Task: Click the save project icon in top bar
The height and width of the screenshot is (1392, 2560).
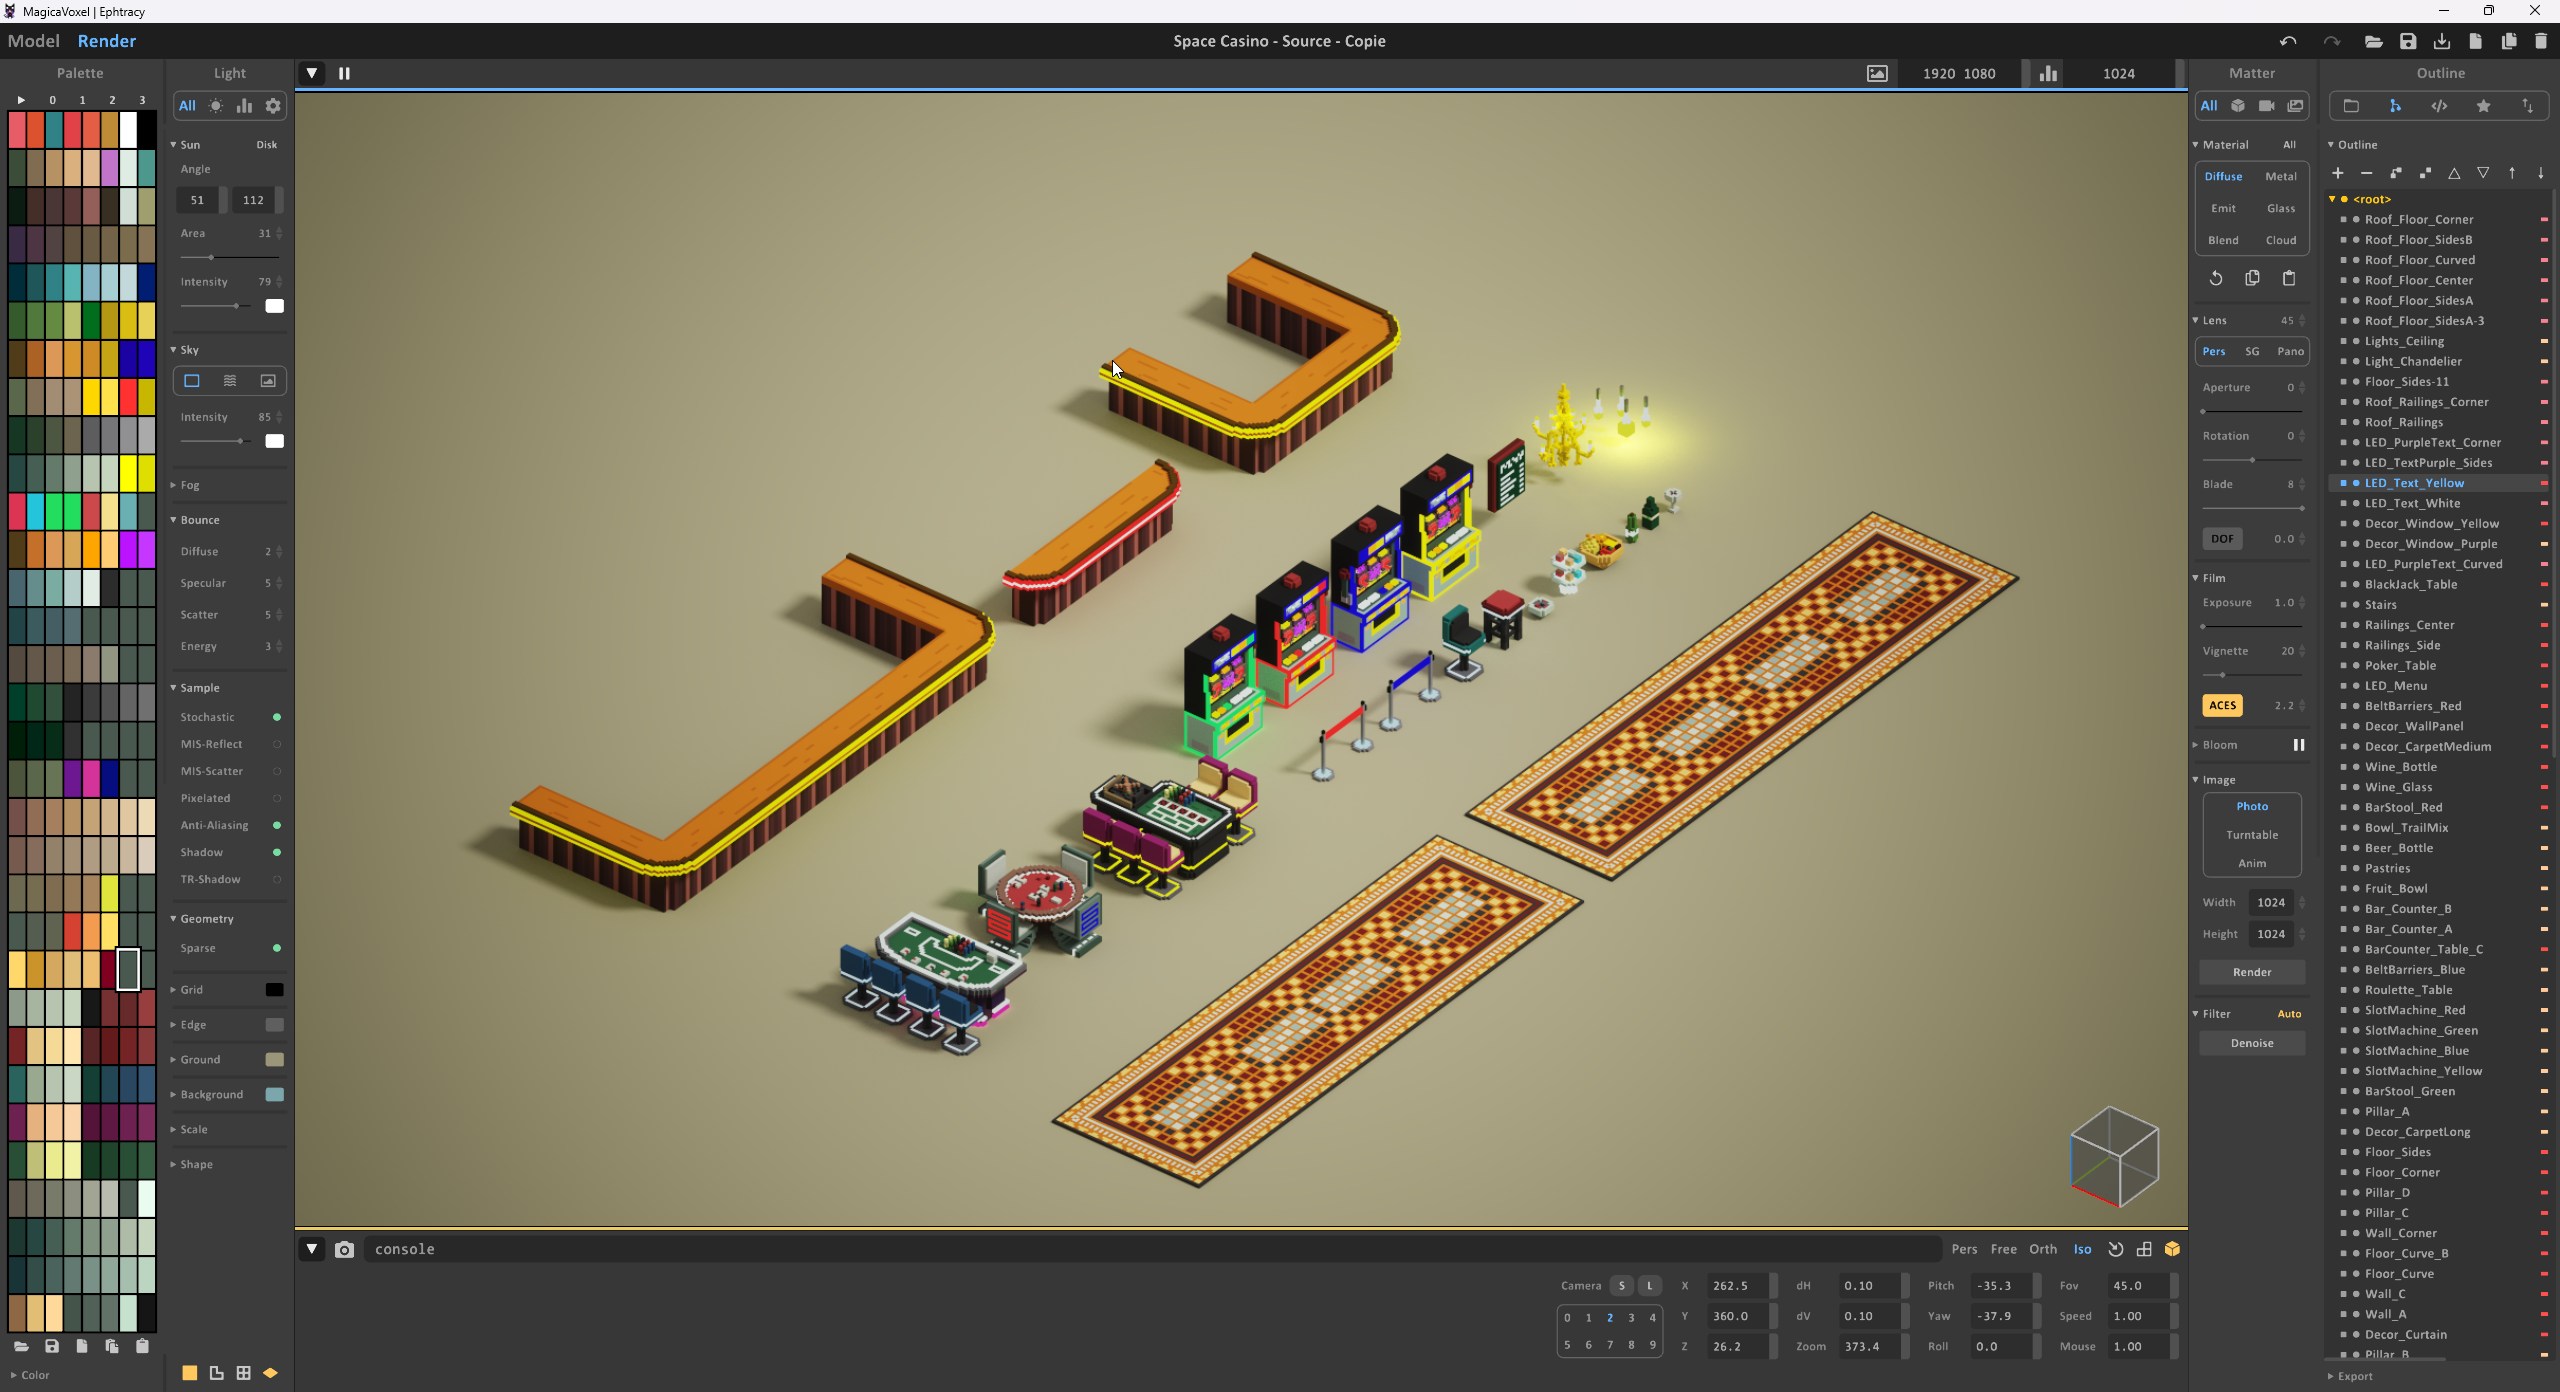Action: [2408, 41]
